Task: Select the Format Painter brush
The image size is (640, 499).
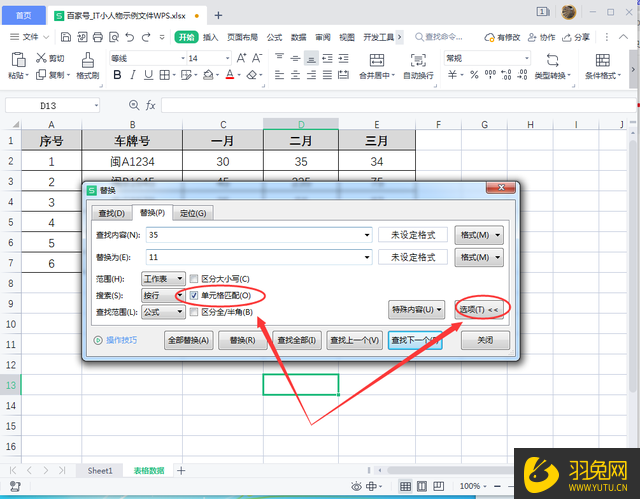Action: [88, 60]
